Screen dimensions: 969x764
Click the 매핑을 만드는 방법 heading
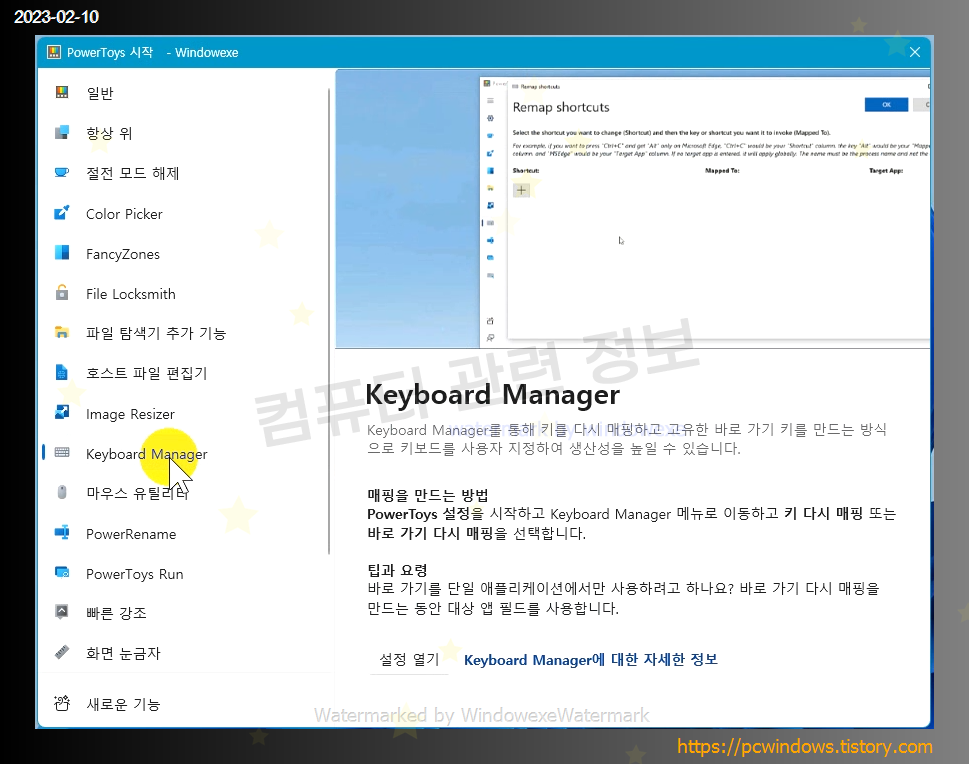coord(428,495)
